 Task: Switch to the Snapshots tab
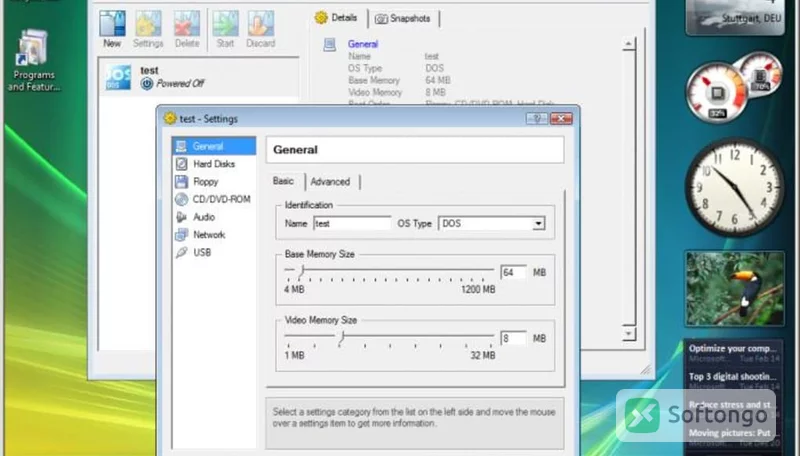(x=403, y=19)
